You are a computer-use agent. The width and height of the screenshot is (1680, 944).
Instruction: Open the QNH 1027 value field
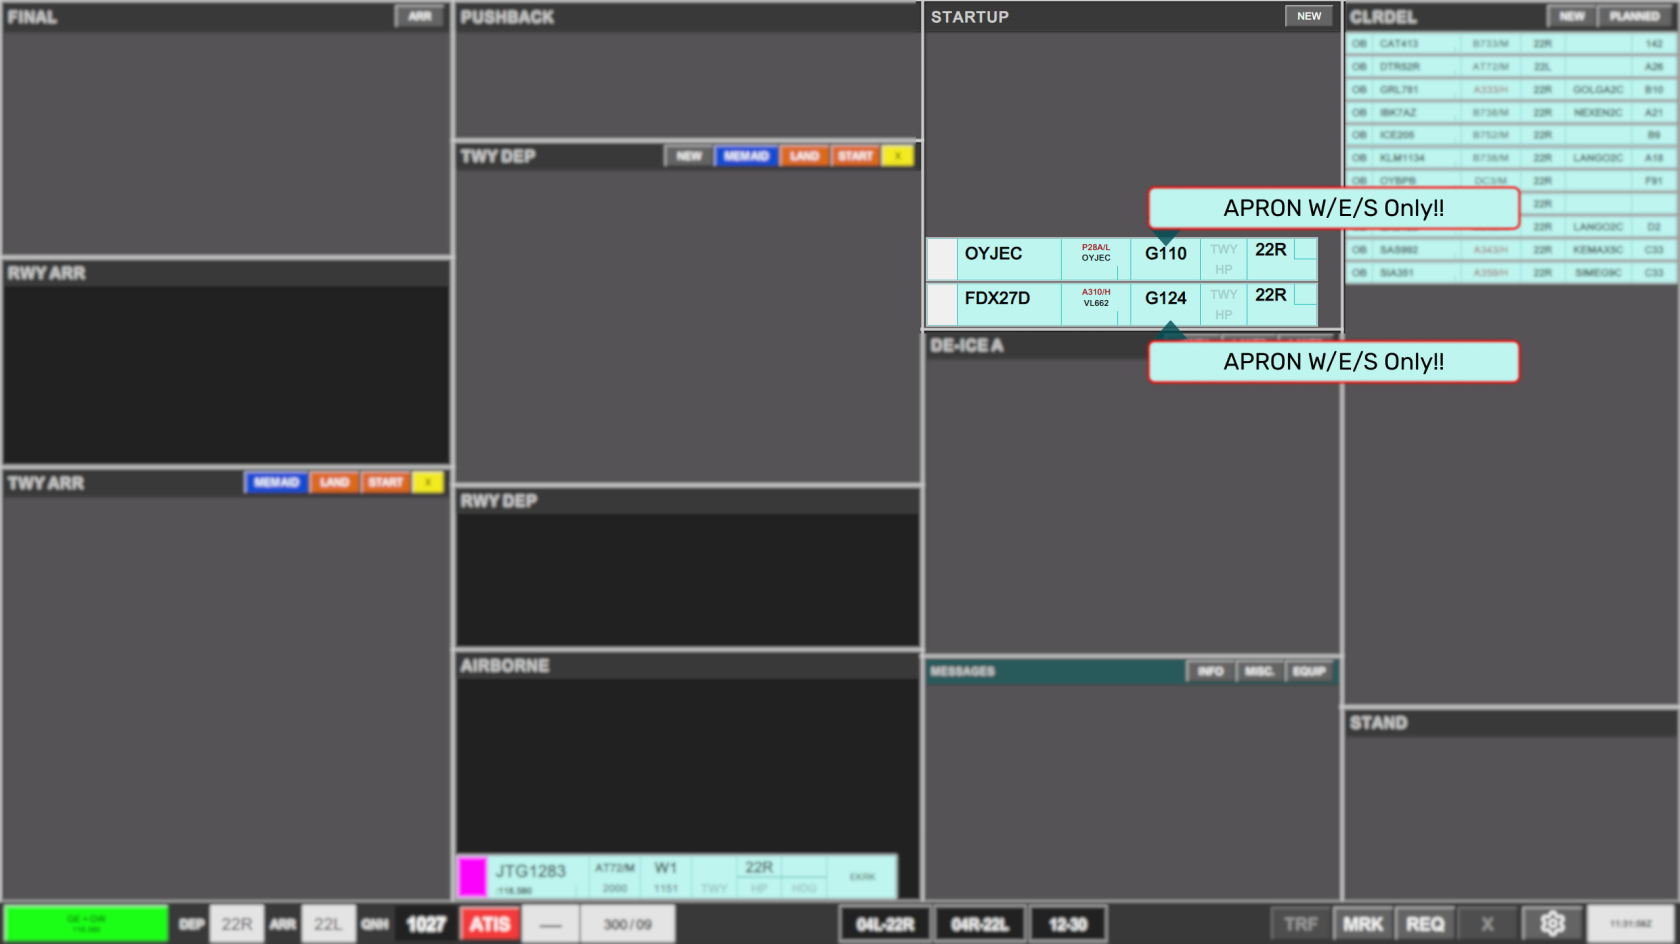point(426,924)
